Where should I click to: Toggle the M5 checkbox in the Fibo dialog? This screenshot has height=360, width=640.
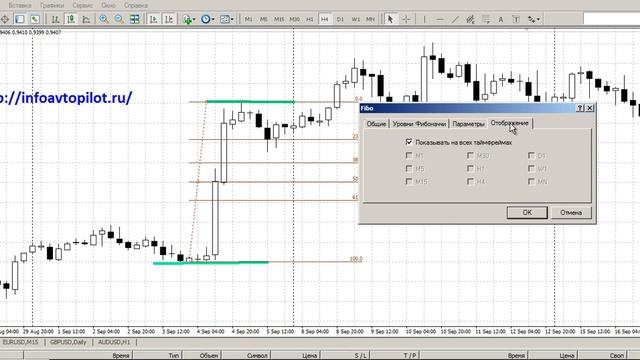tap(409, 169)
